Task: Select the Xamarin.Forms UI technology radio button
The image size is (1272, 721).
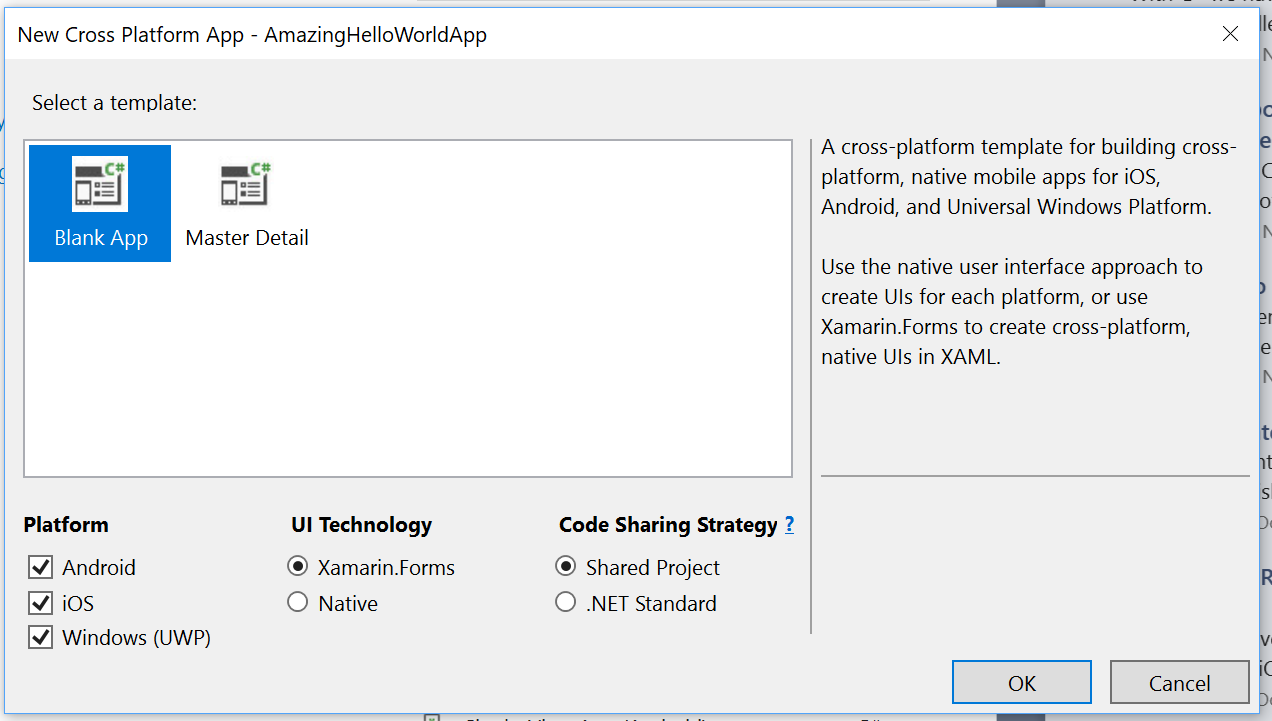Action: point(297,567)
